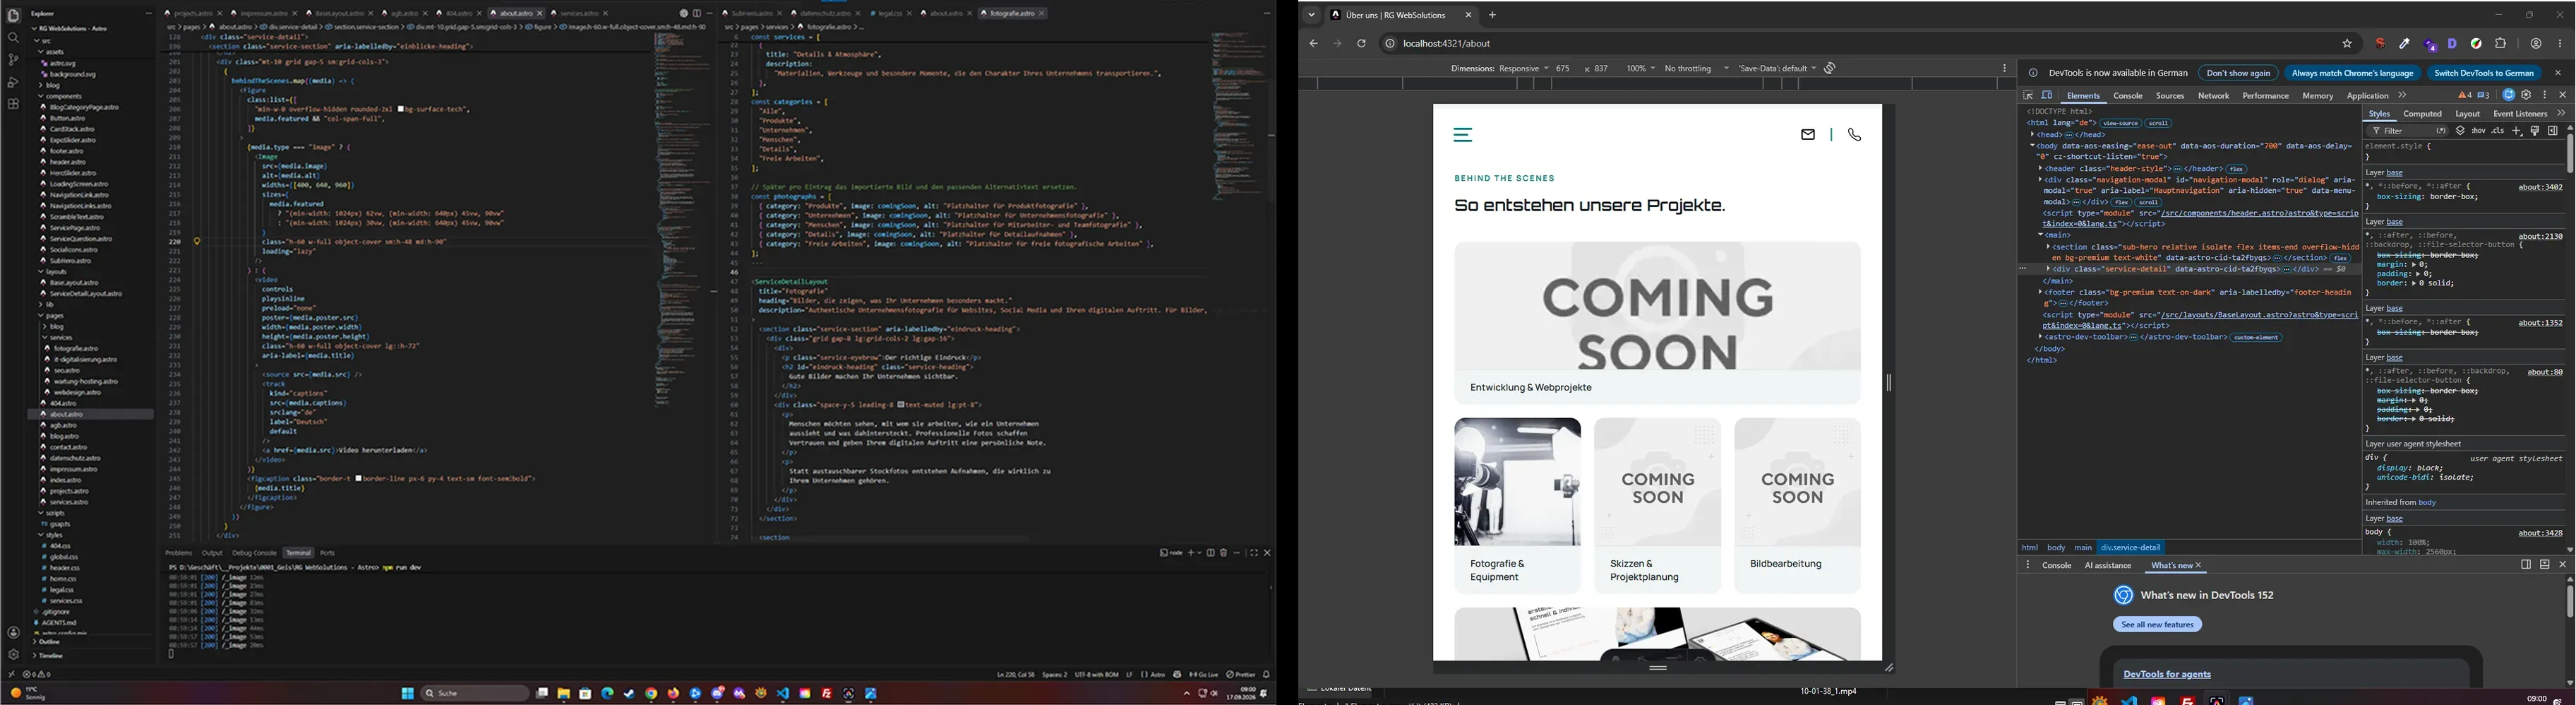Click the Styles Filter input field
This screenshot has width=2576, height=705.
[x=2407, y=131]
